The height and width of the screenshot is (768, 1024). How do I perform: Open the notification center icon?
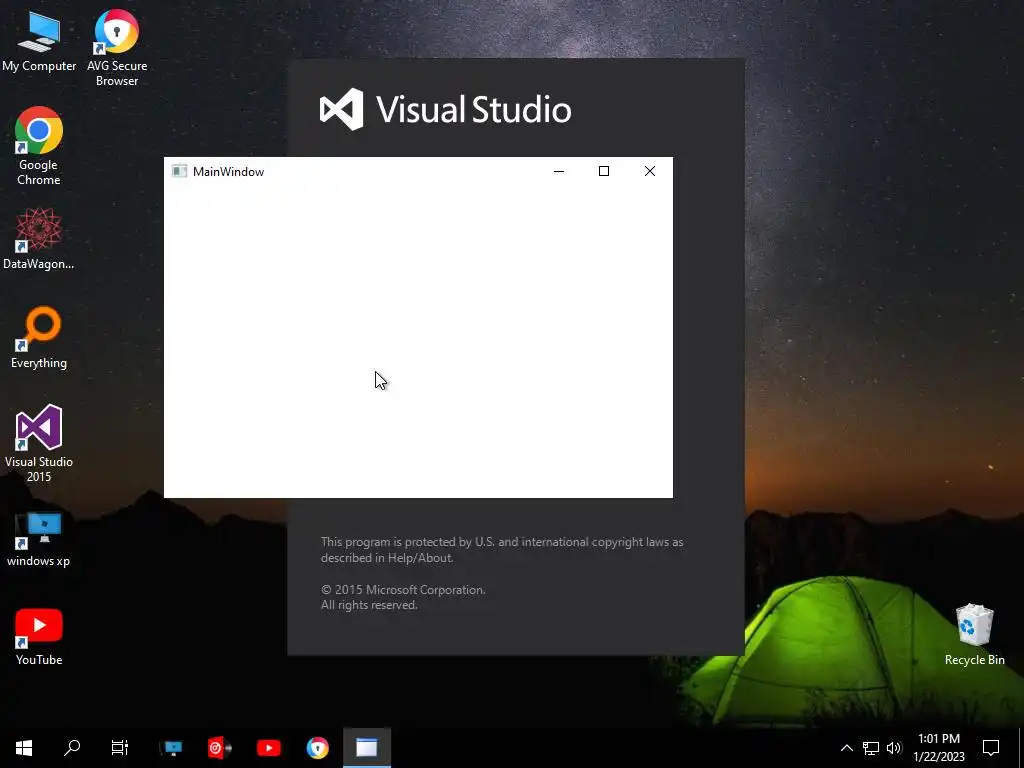click(x=991, y=748)
